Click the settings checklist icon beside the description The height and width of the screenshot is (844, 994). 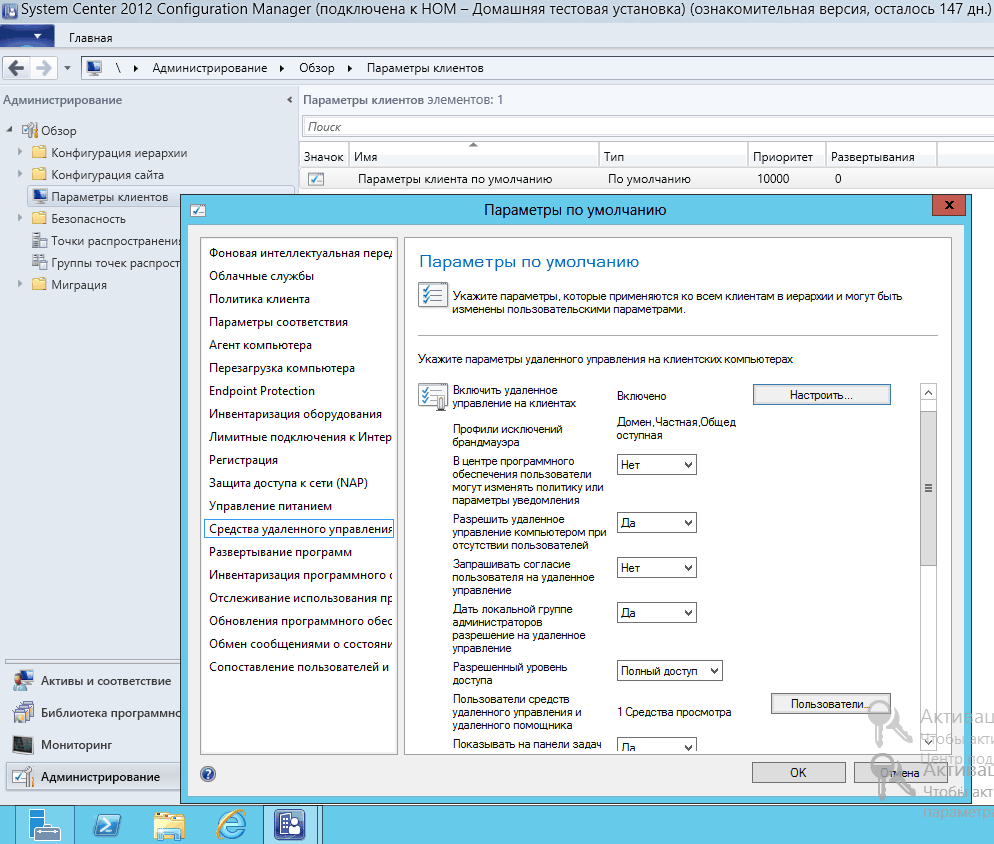[x=433, y=295]
